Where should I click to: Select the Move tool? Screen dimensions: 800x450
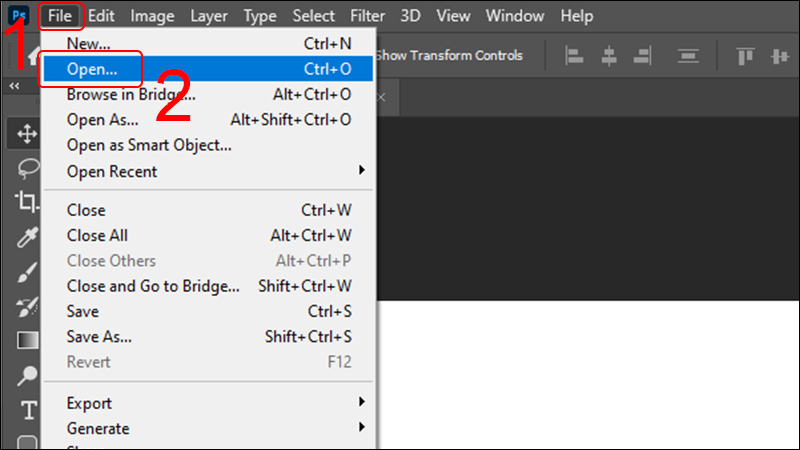pos(27,134)
